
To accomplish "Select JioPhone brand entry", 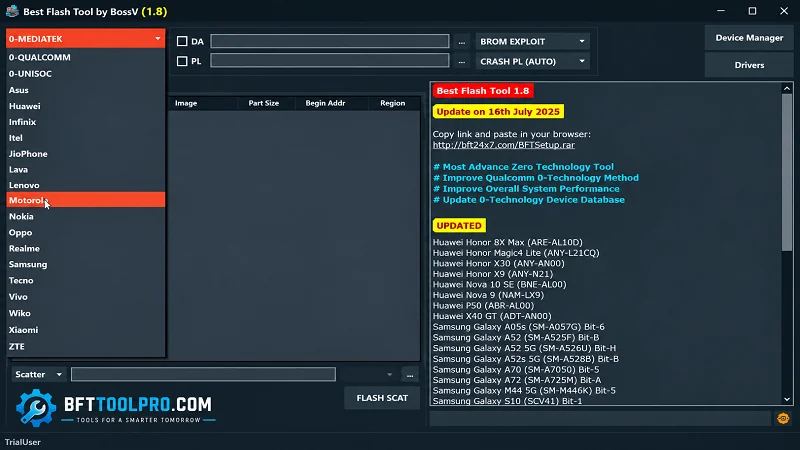I will pyautogui.click(x=85, y=154).
